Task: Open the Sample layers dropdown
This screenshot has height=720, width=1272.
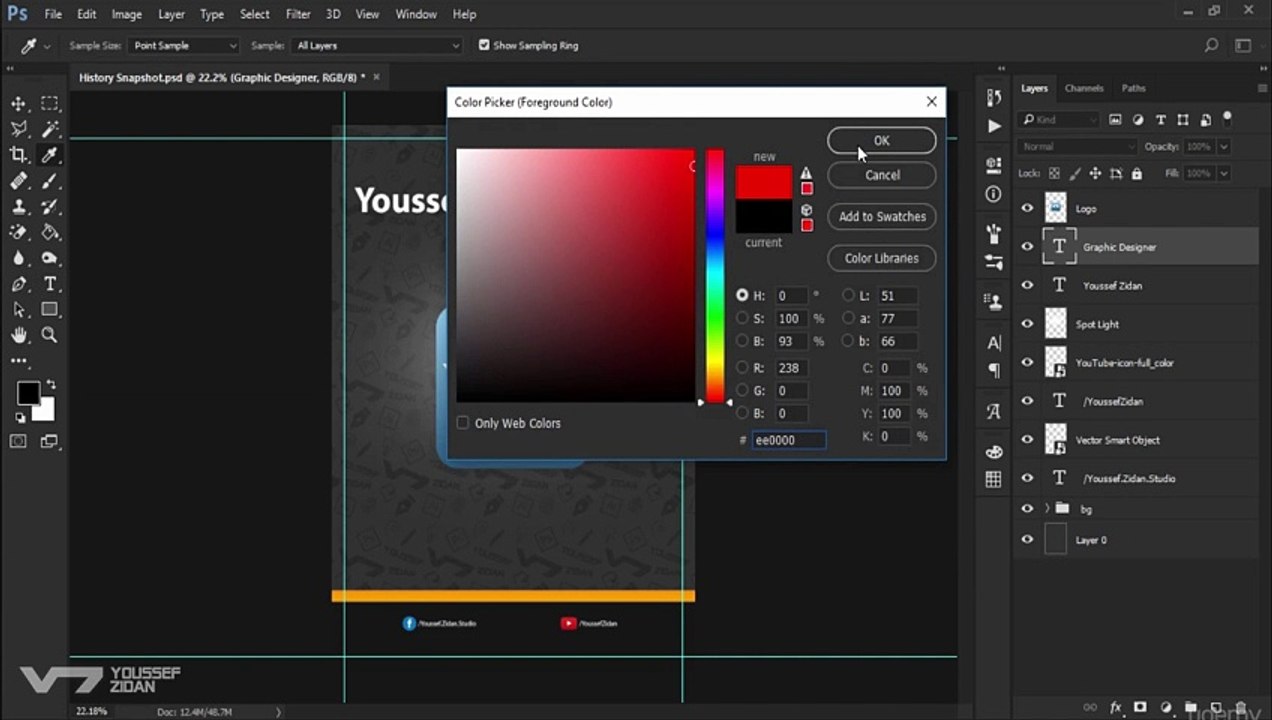Action: coord(378,45)
